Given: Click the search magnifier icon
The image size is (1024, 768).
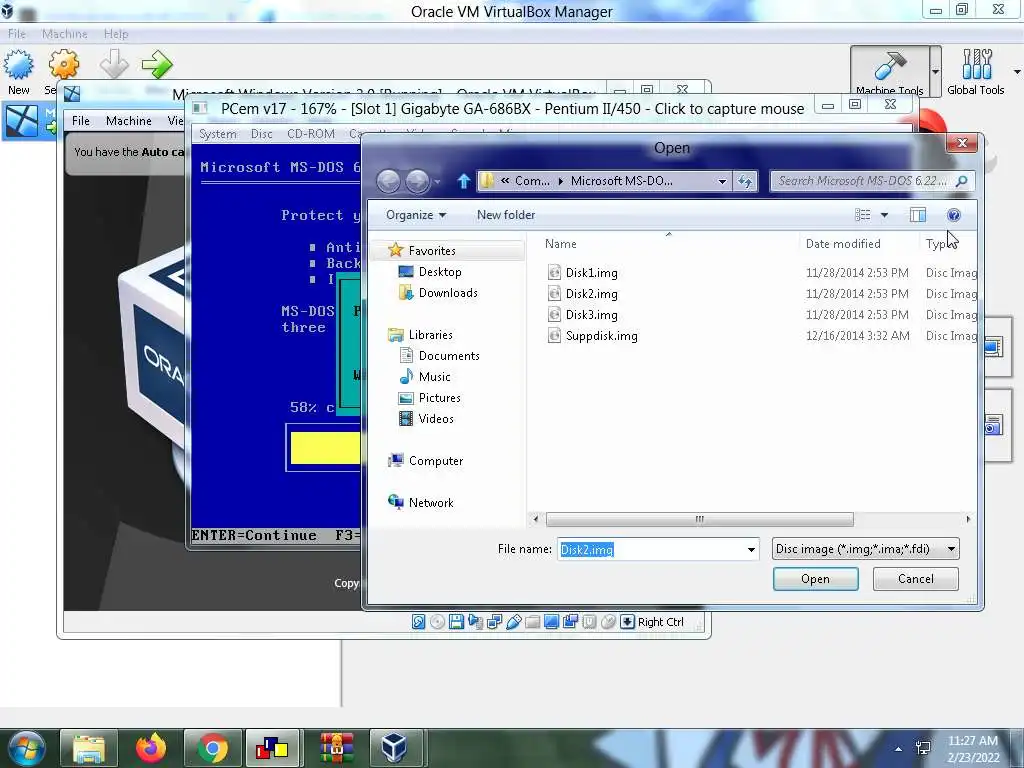Looking at the screenshot, I should tap(962, 181).
